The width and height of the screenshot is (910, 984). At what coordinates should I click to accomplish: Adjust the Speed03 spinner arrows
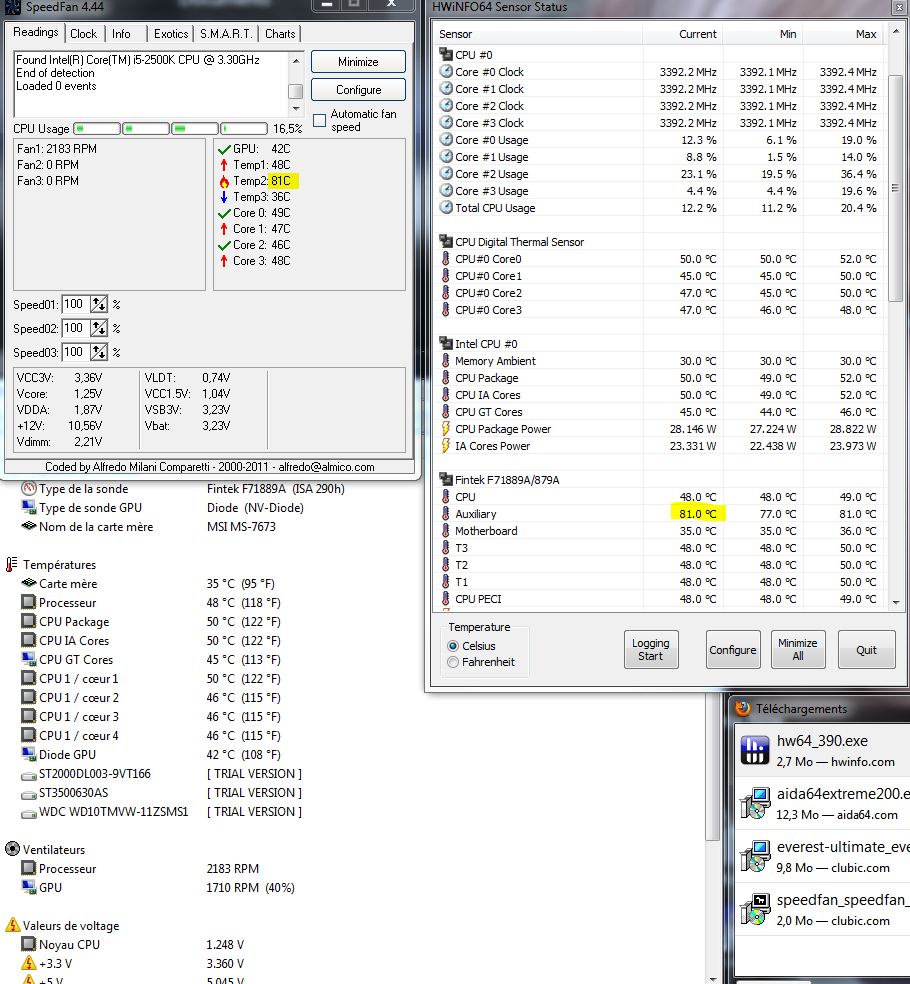coord(99,352)
